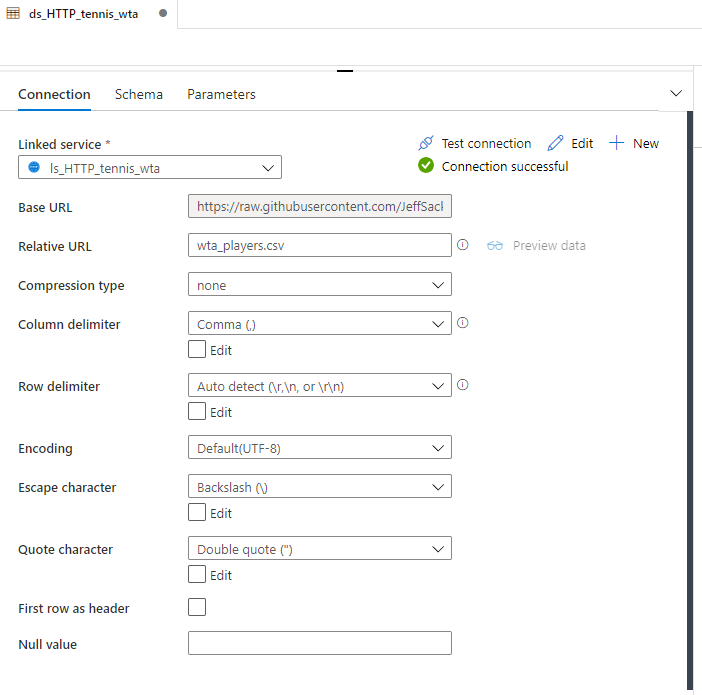Screen dimensions: 702x695
Task: Click the New plus icon
Action: coord(617,143)
